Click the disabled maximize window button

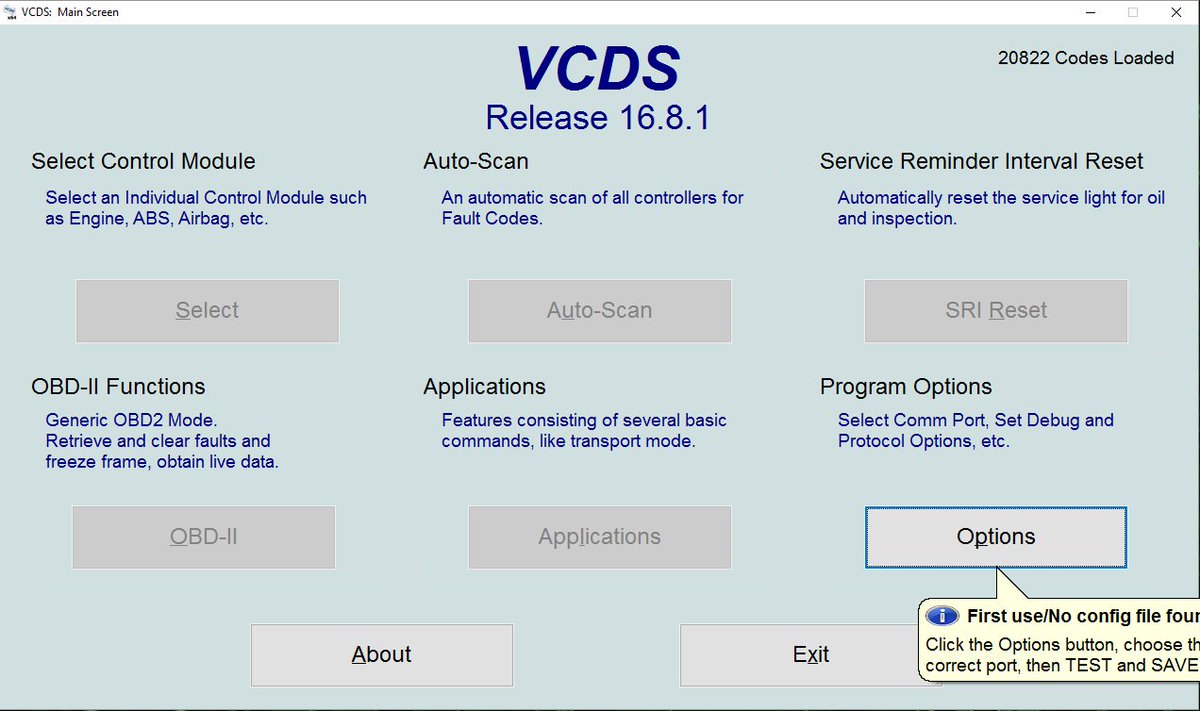click(1133, 12)
